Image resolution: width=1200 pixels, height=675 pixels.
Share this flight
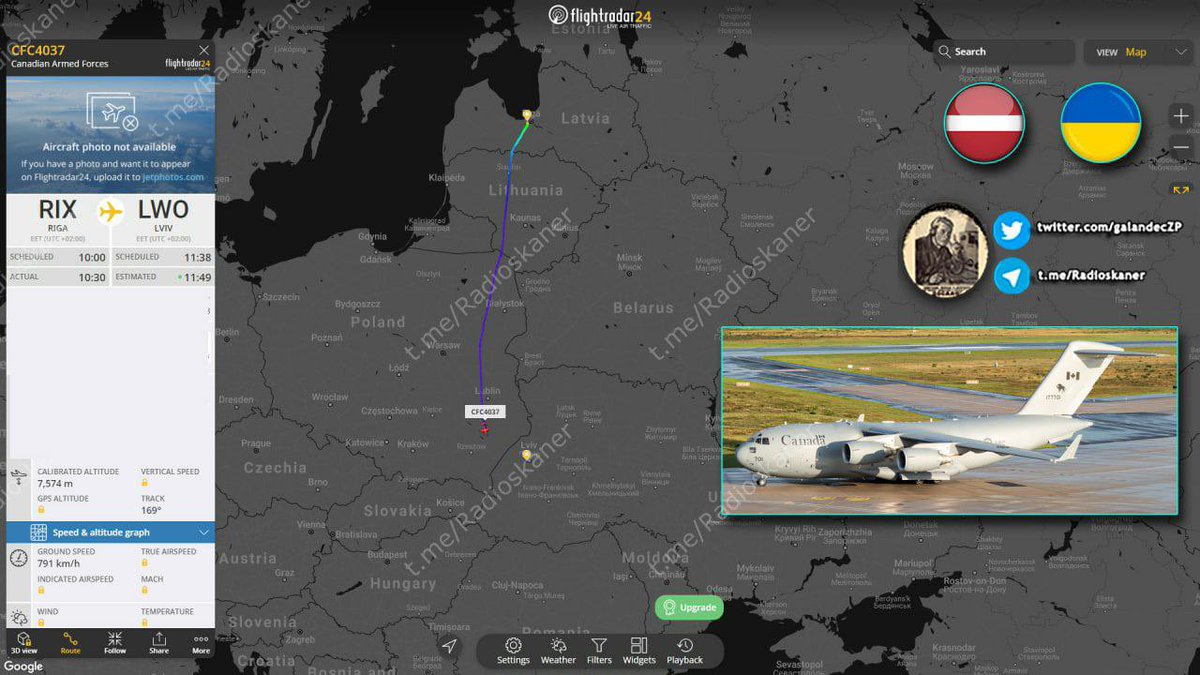159,642
